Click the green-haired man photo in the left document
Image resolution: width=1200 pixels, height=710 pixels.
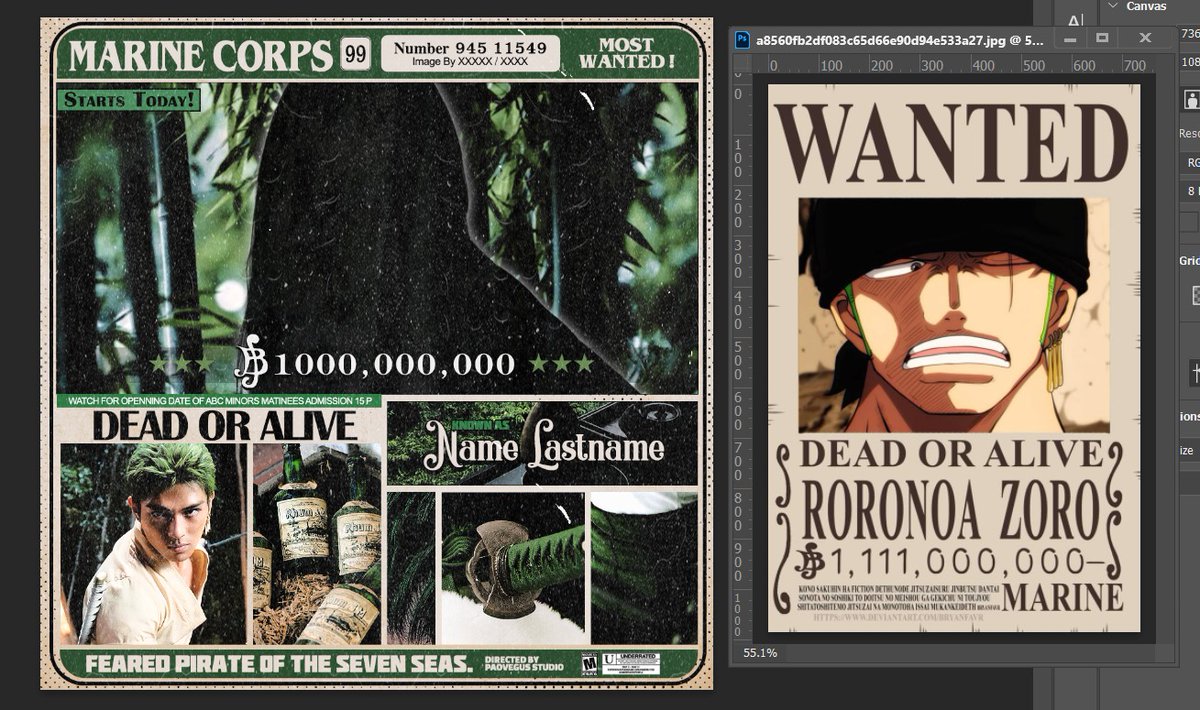click(x=153, y=543)
